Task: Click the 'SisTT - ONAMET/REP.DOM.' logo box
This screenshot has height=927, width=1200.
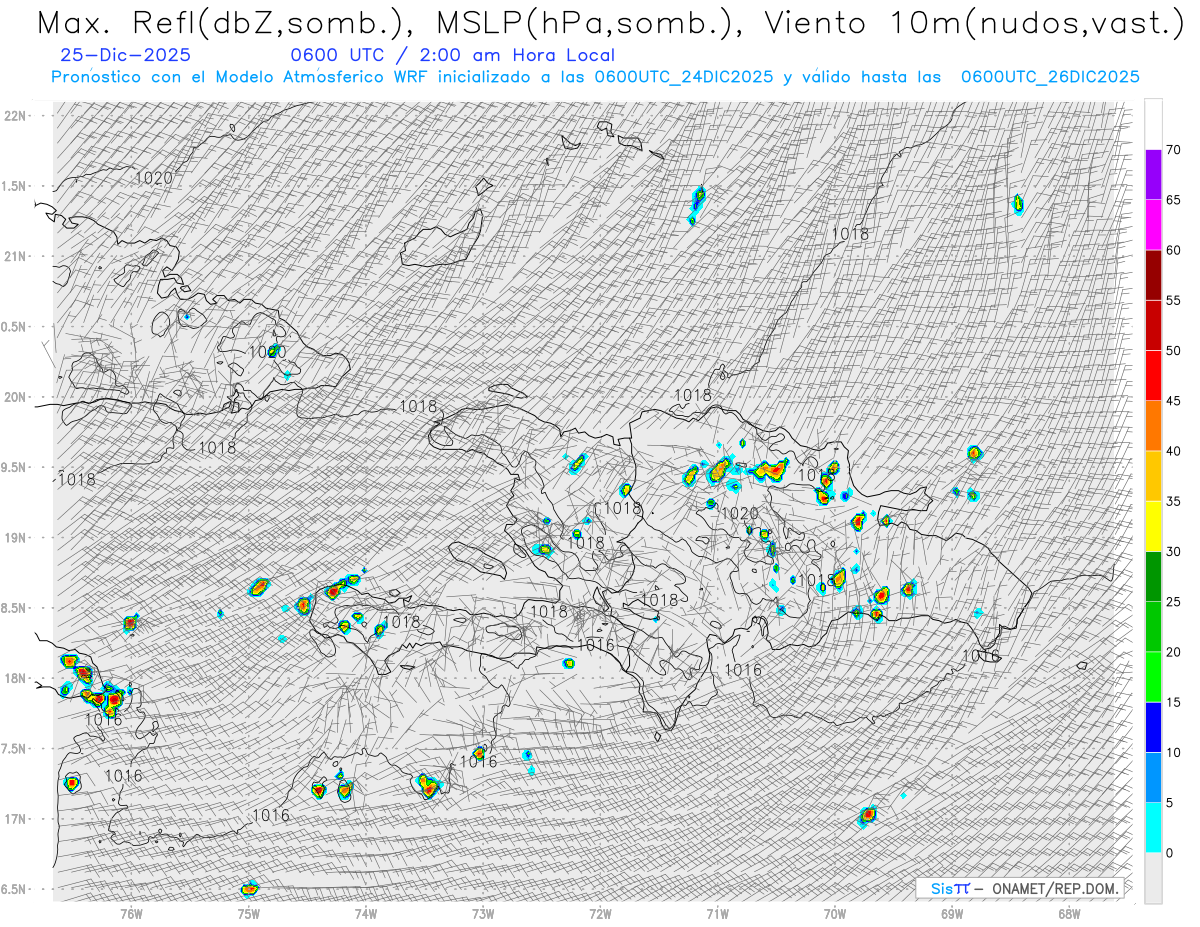Action: [x=1019, y=888]
